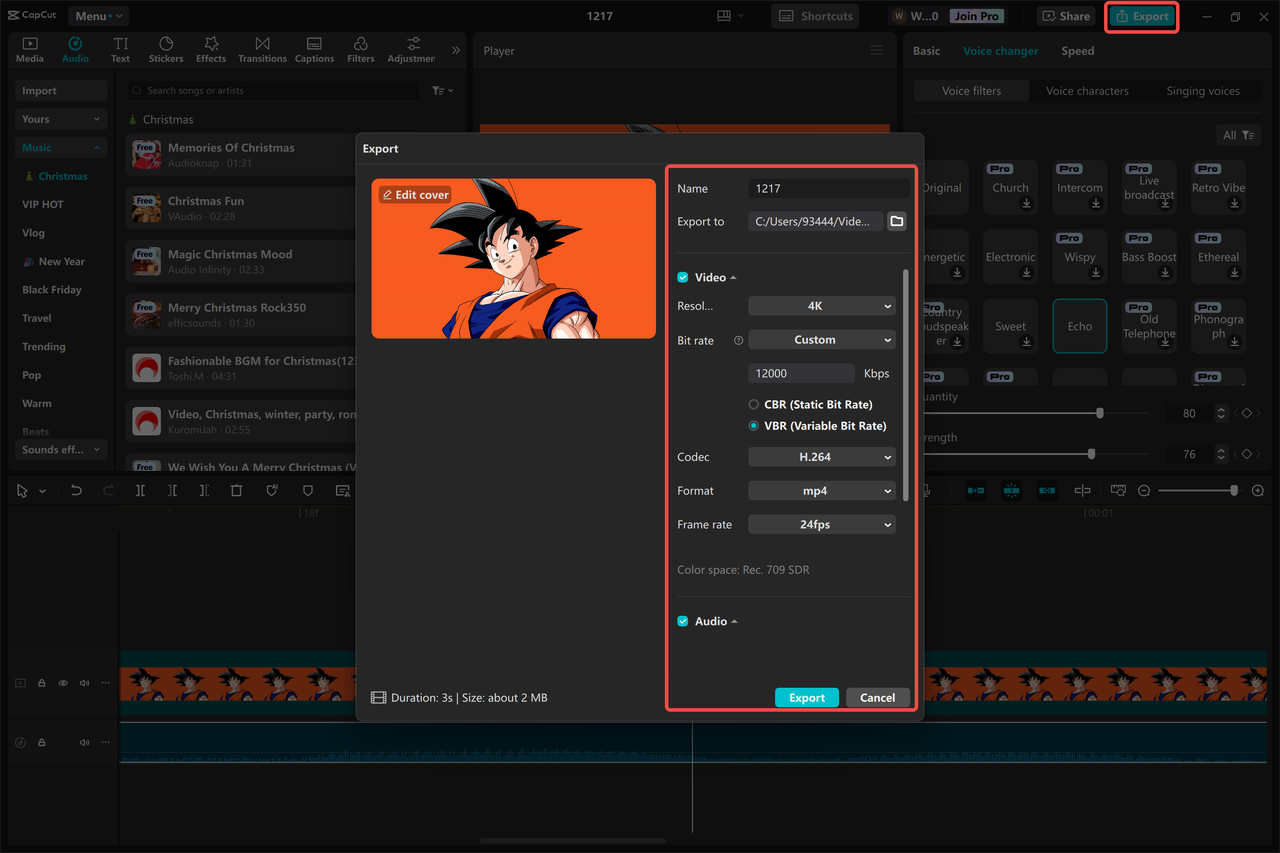
Task: Select the Split tool in the timeline toolbar
Action: pos(140,490)
